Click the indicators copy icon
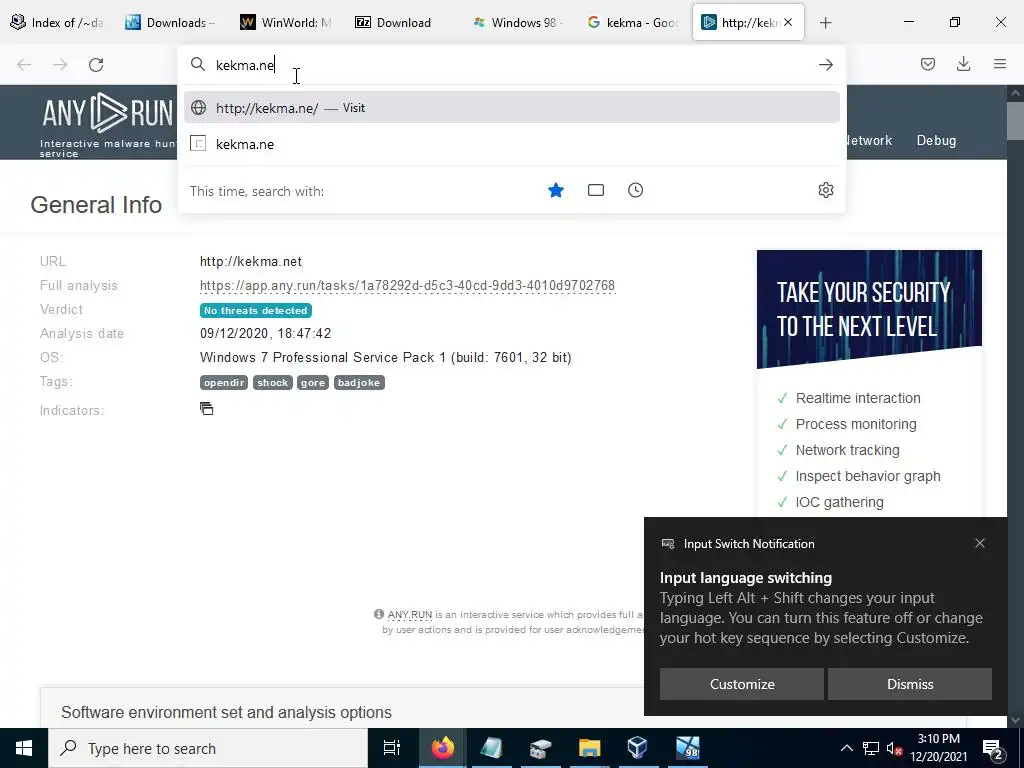 tap(206, 409)
